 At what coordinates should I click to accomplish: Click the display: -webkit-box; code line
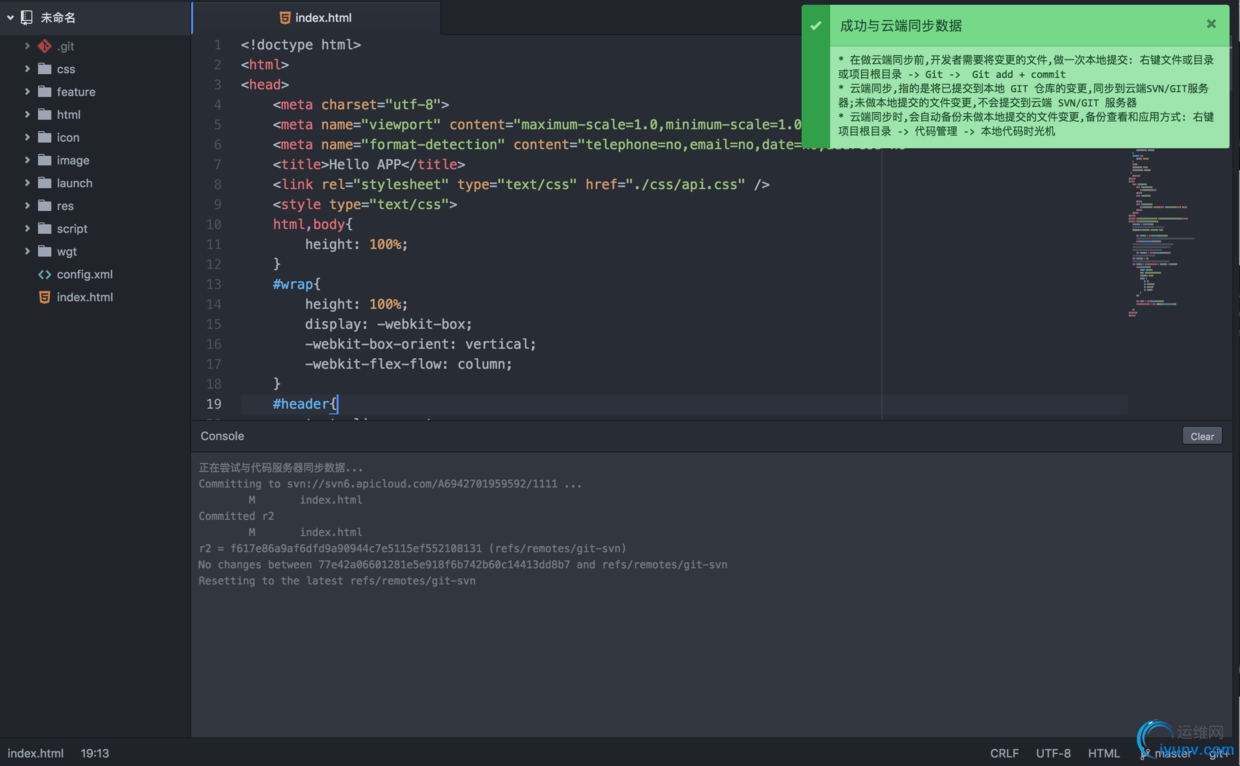click(388, 324)
